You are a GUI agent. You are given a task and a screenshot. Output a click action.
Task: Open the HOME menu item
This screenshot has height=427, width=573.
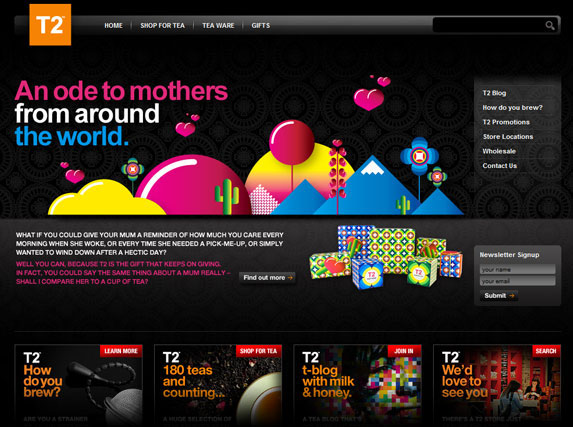113,26
